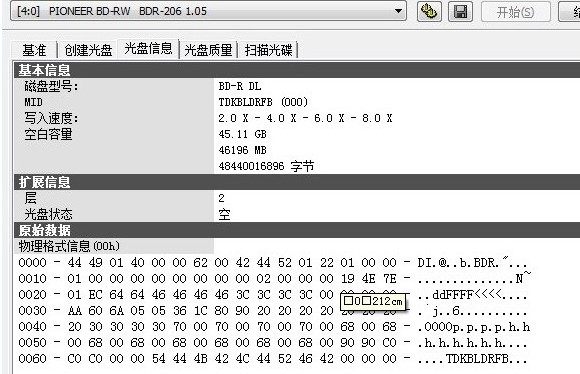
Task: Select the 46196 MB value
Action: pyautogui.click(x=242, y=150)
